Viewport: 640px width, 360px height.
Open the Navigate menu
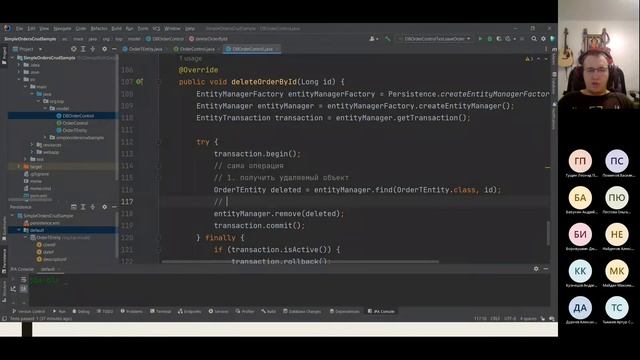click(x=62, y=29)
